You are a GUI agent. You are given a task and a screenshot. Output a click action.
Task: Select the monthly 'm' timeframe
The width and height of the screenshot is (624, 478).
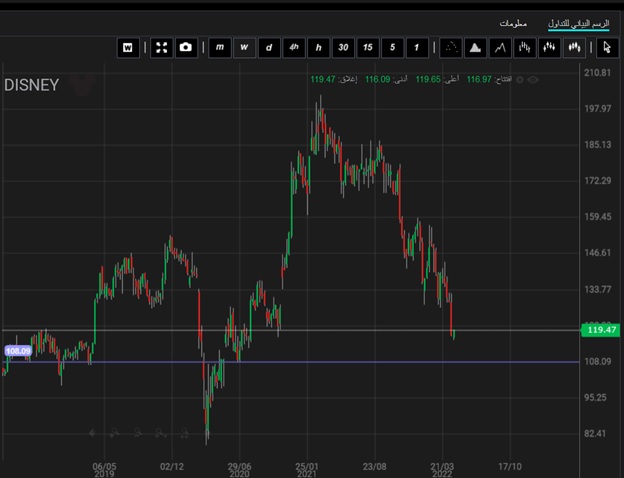pyautogui.click(x=220, y=48)
